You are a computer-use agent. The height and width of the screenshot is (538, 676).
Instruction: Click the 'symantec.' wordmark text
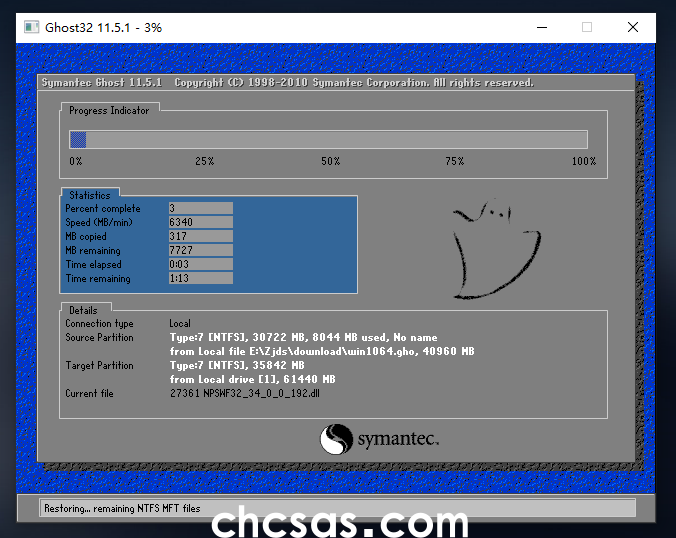tap(398, 440)
